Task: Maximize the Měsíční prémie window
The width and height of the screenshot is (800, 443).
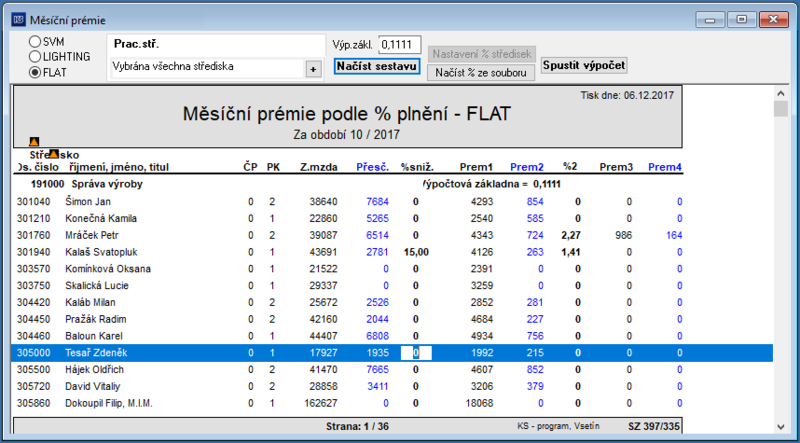Action: 741,20
